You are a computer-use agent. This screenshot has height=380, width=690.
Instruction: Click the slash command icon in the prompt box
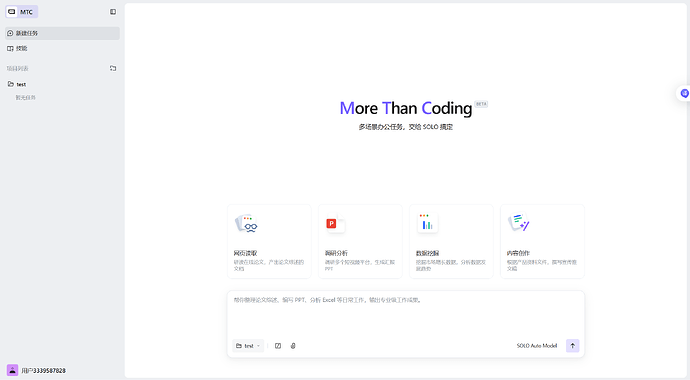[278, 346]
